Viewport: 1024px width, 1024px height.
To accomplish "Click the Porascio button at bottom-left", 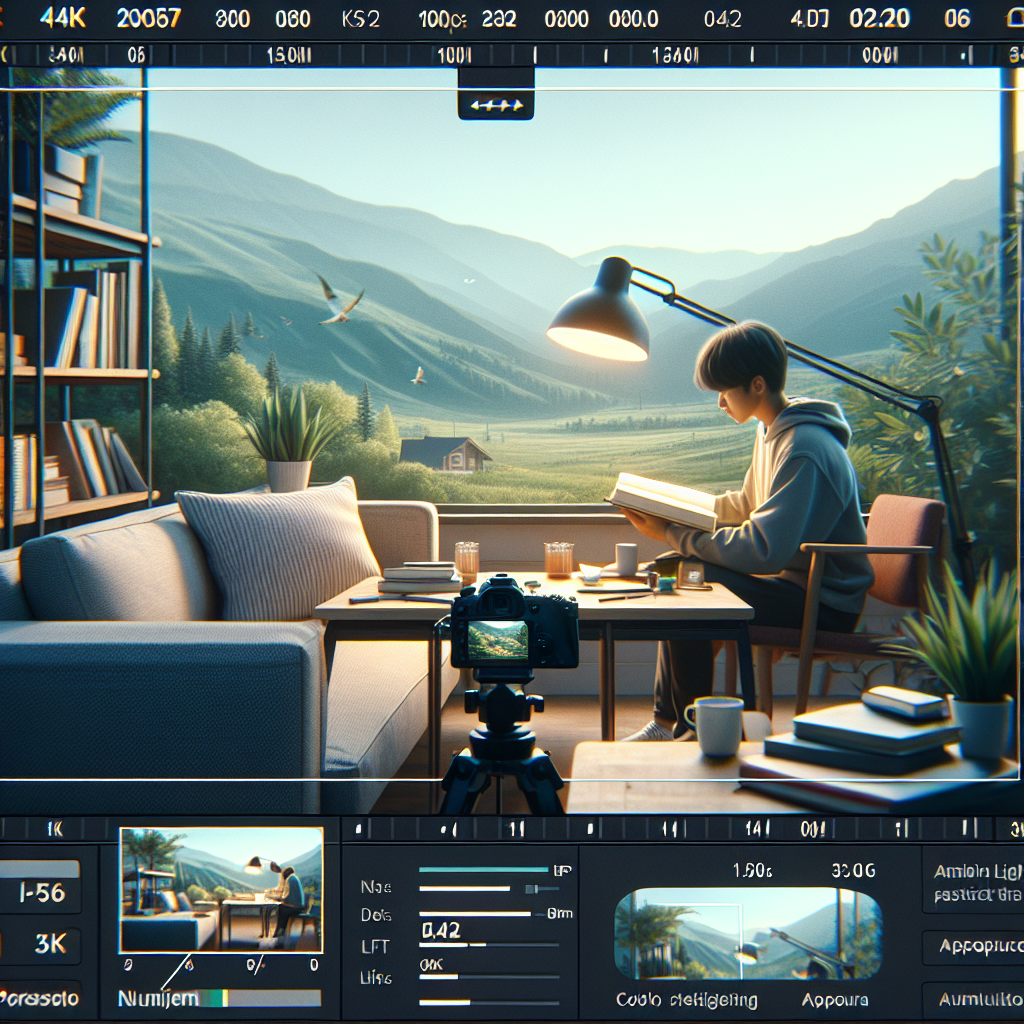I will [x=39, y=998].
